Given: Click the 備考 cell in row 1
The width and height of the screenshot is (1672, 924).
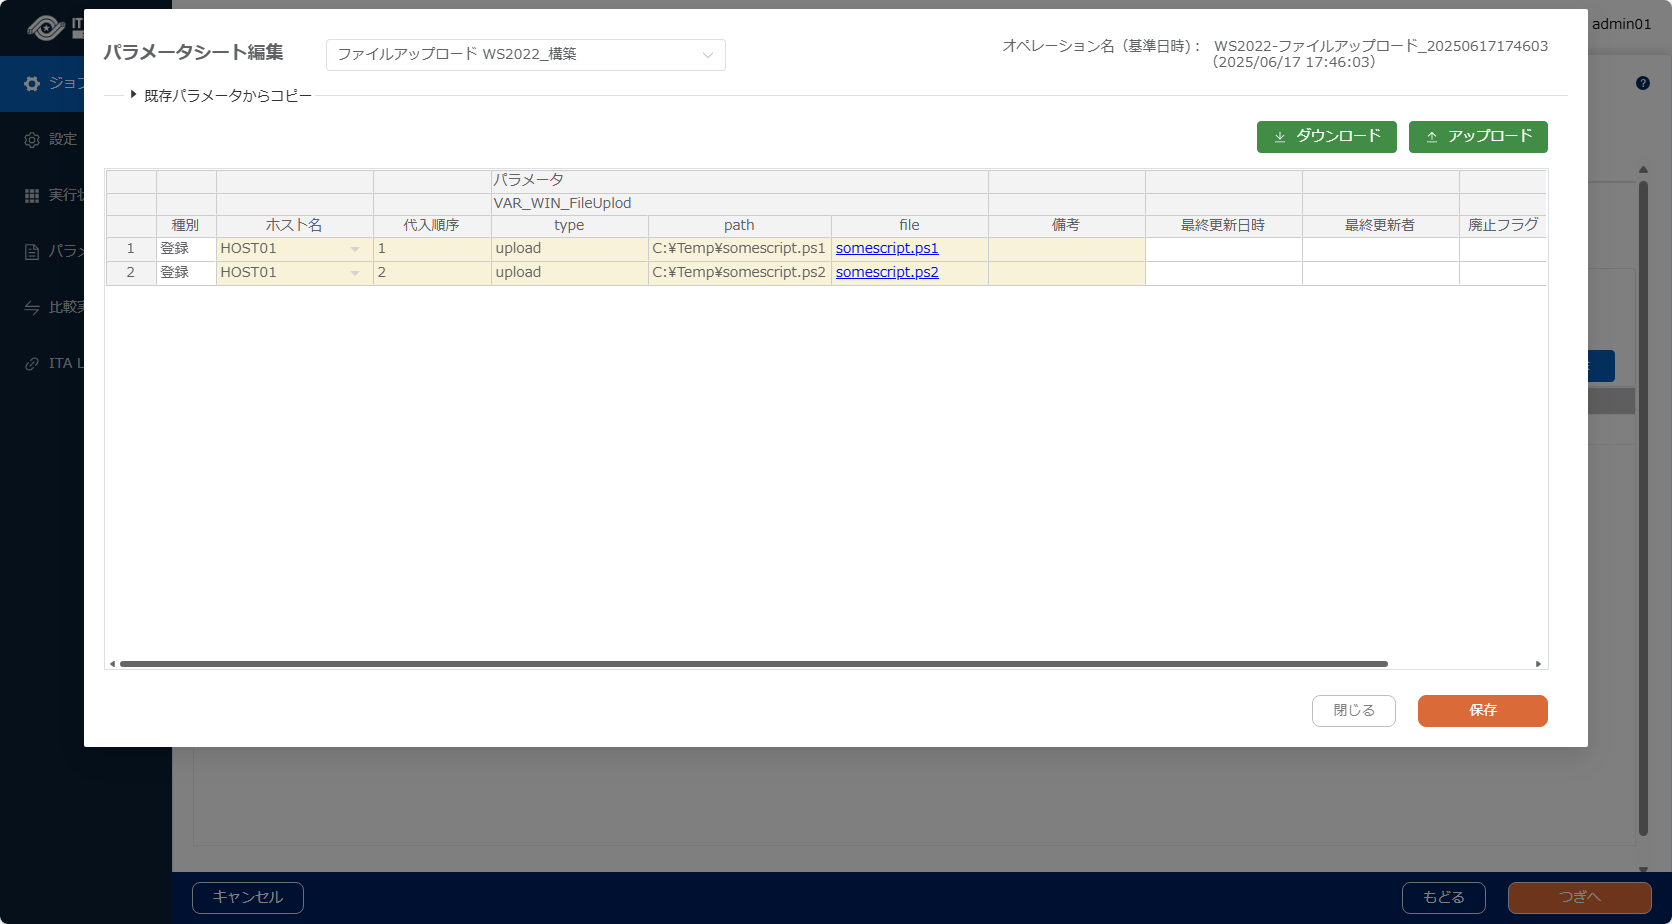Looking at the screenshot, I should click(x=1066, y=249).
